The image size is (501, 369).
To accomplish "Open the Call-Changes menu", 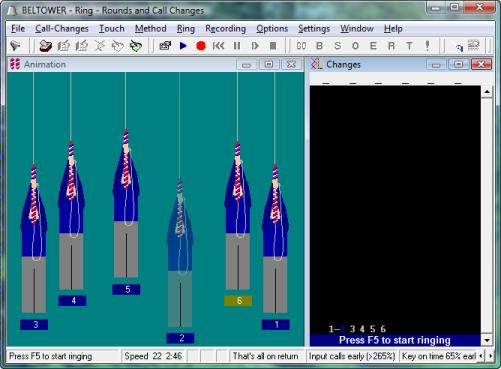I will 62,29.
